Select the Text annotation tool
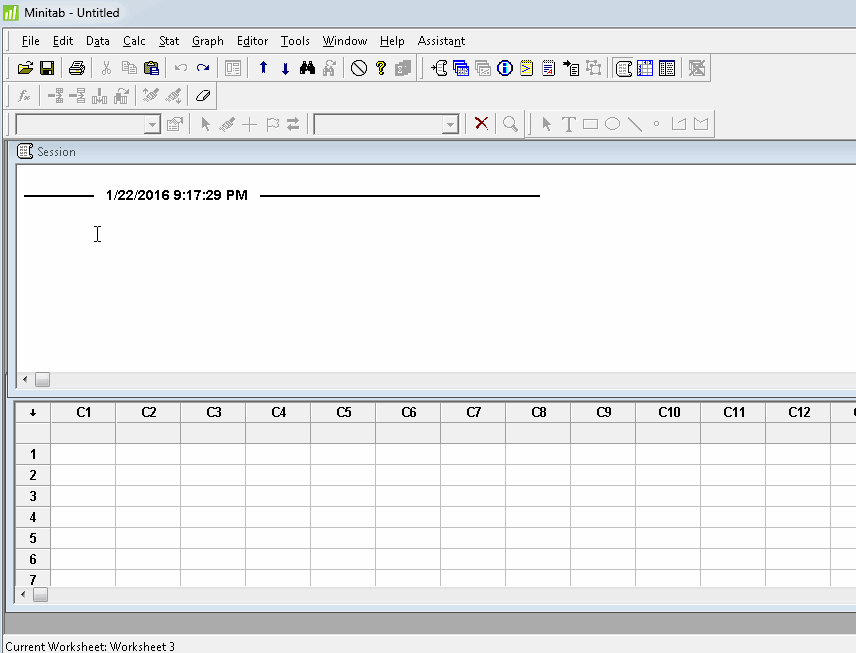856x653 pixels. (568, 123)
